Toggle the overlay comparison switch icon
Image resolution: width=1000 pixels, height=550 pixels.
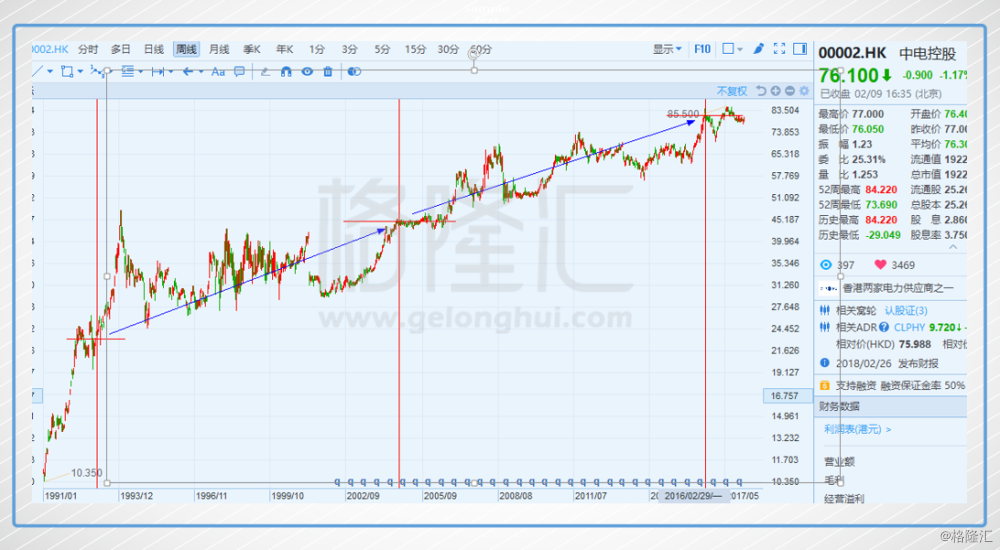354,71
